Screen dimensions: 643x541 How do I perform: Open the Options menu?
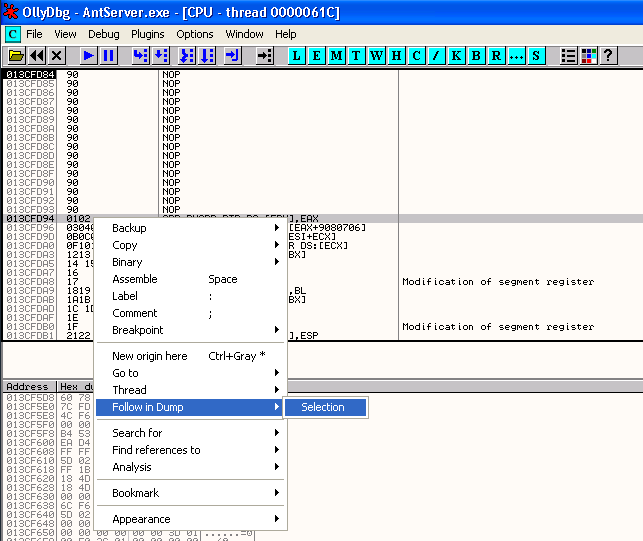click(x=195, y=34)
